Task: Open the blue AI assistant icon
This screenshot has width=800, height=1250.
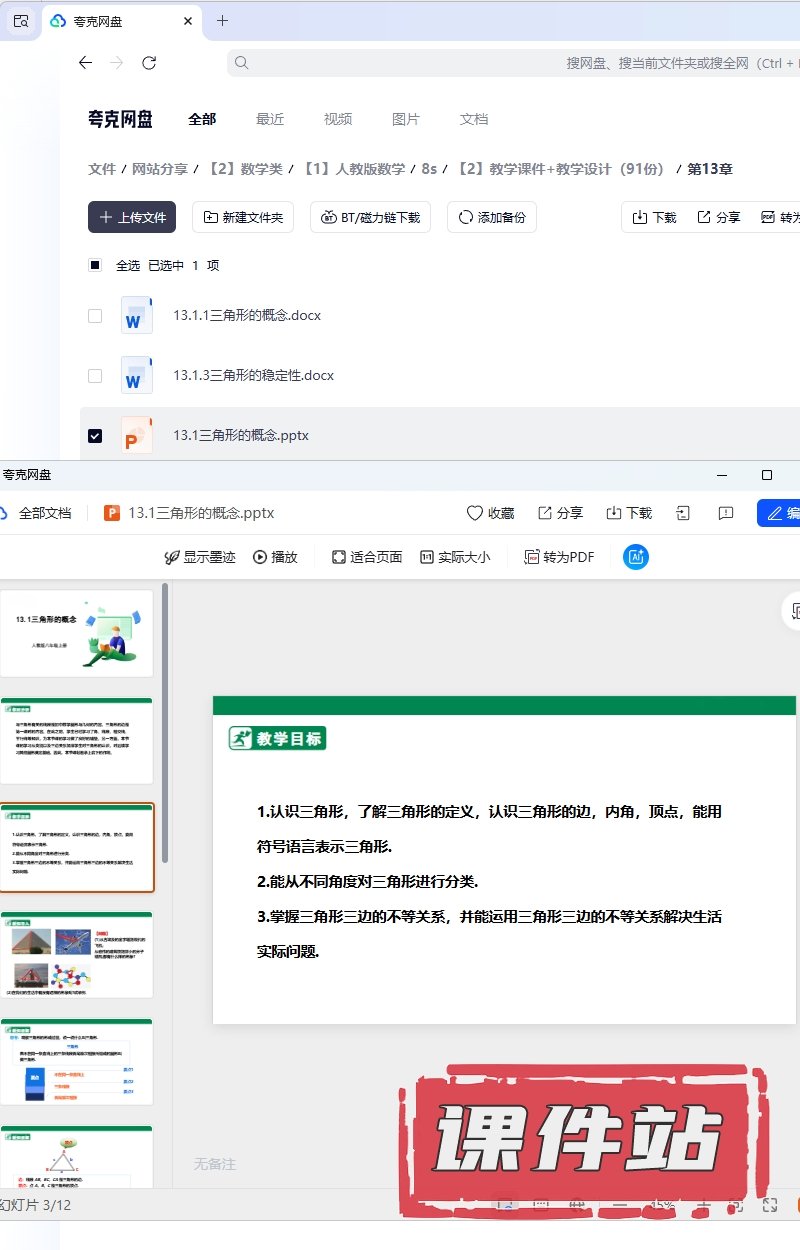Action: 635,557
